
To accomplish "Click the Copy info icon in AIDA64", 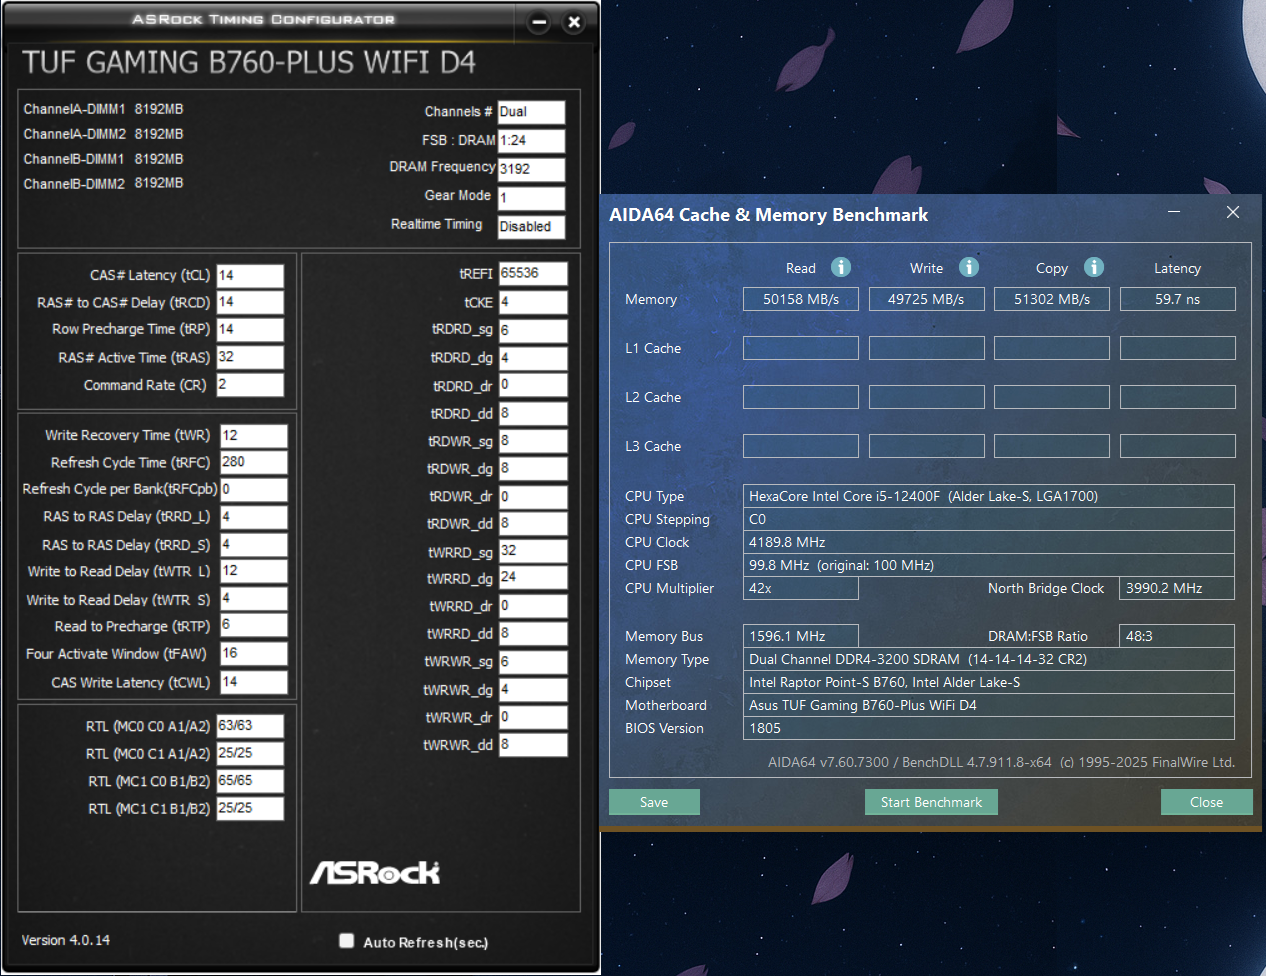I will (1094, 267).
